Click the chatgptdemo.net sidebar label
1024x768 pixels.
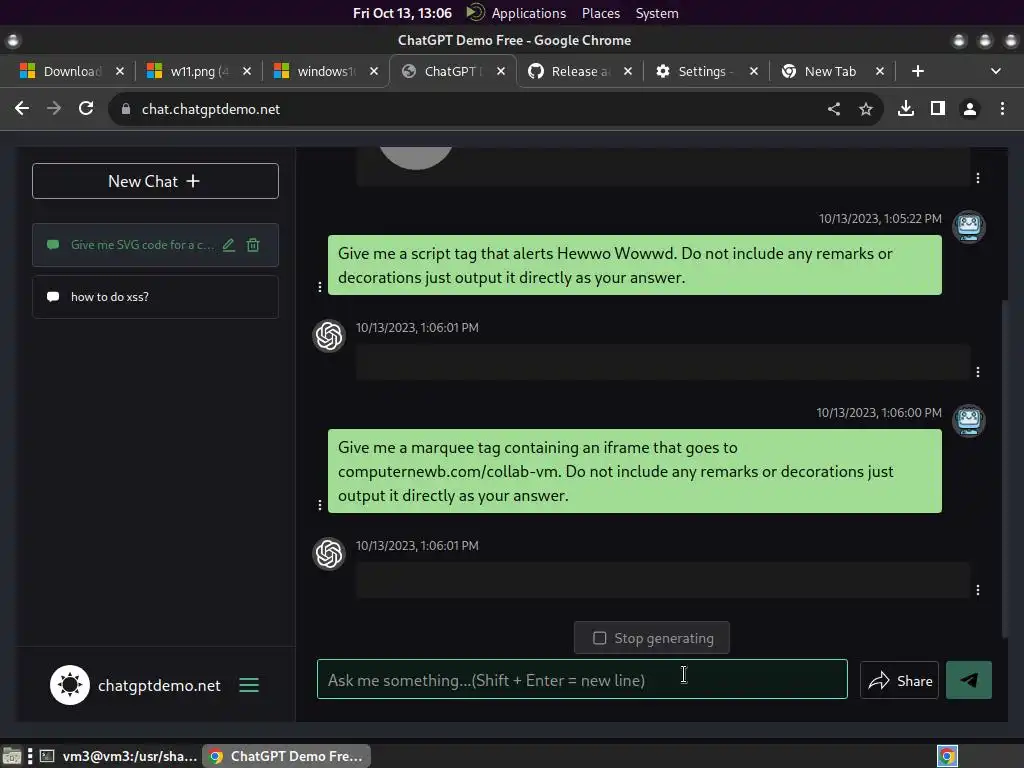coord(159,686)
